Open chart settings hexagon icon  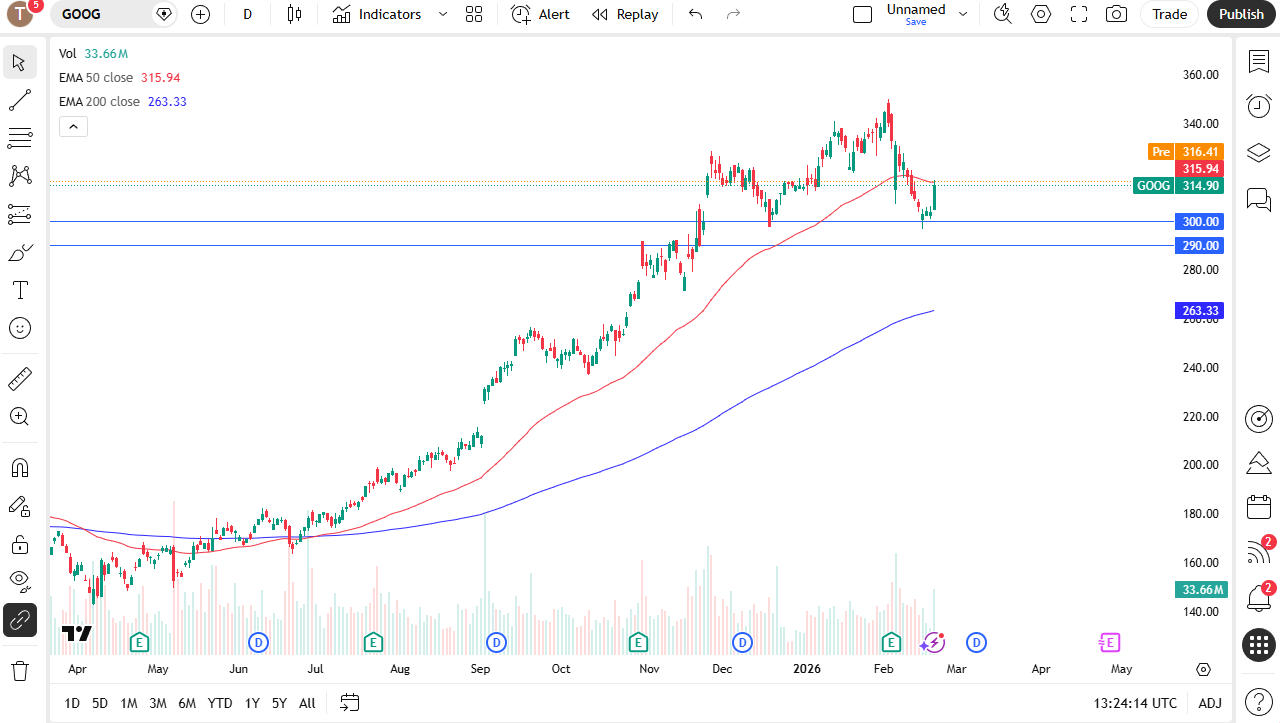pyautogui.click(x=1041, y=14)
